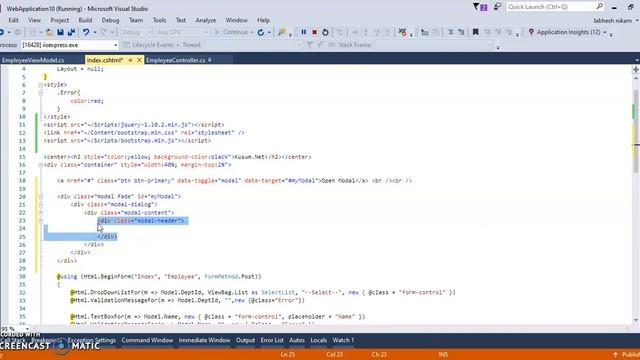Open the Tools menu
640x360 pixels.
point(159,20)
